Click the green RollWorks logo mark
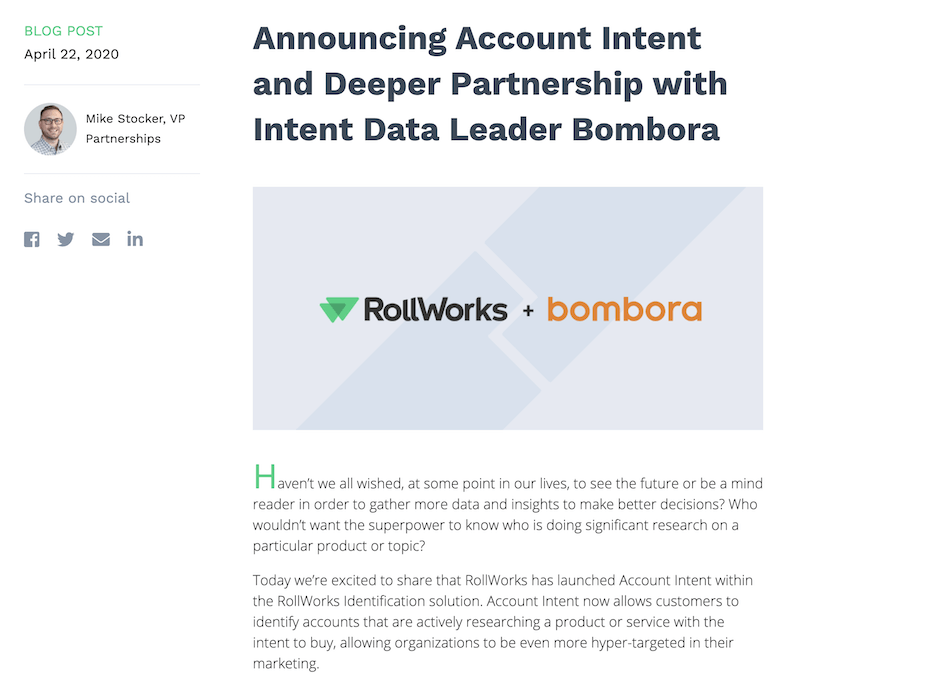Screen dimensions: 932x684 (338, 310)
